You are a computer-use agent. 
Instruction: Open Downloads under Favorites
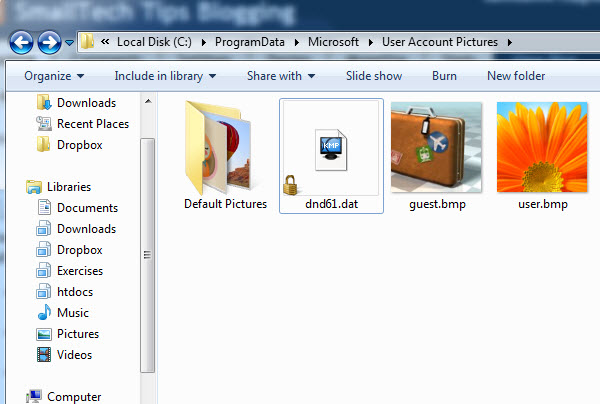[86, 103]
